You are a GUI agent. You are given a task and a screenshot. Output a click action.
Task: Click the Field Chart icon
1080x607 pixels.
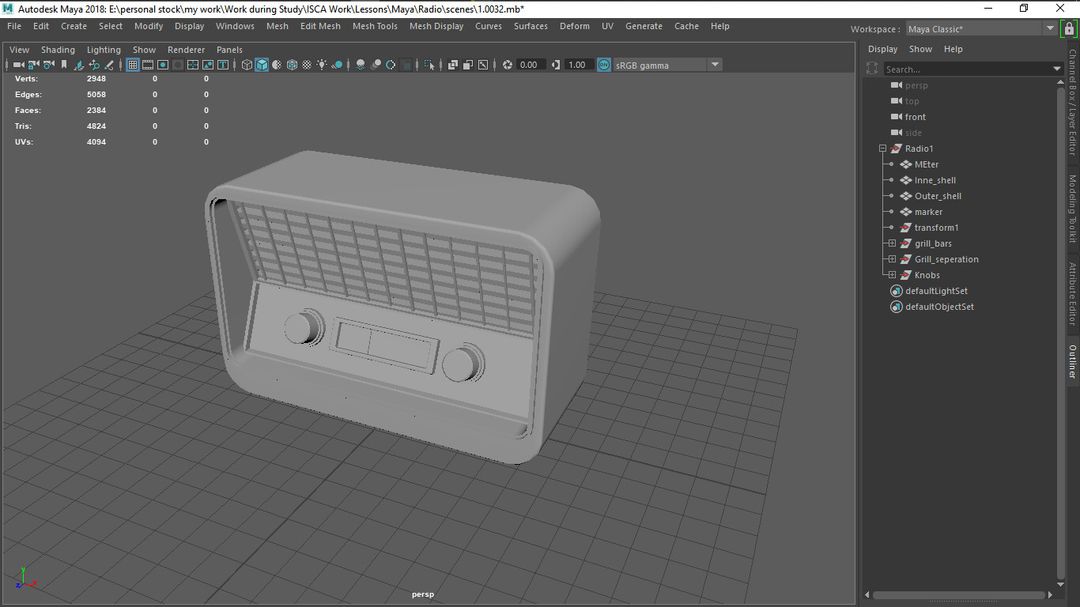[x=193, y=65]
